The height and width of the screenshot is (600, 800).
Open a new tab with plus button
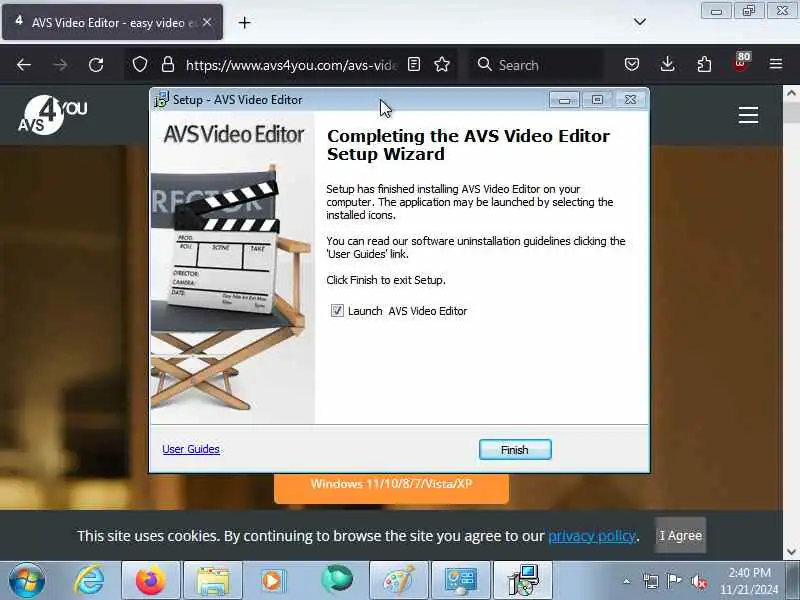click(244, 22)
